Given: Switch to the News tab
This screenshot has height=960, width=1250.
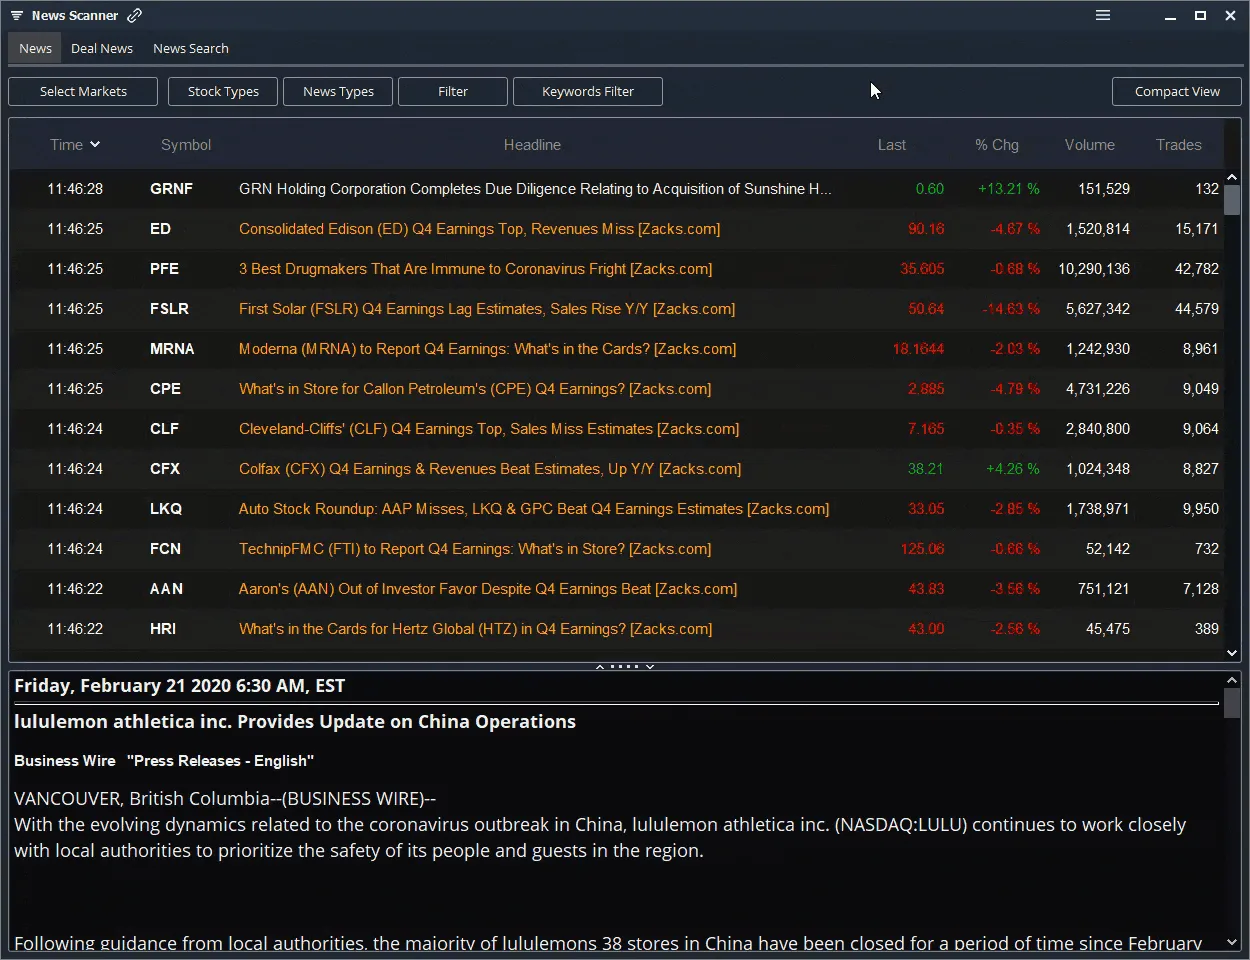Looking at the screenshot, I should click(35, 48).
